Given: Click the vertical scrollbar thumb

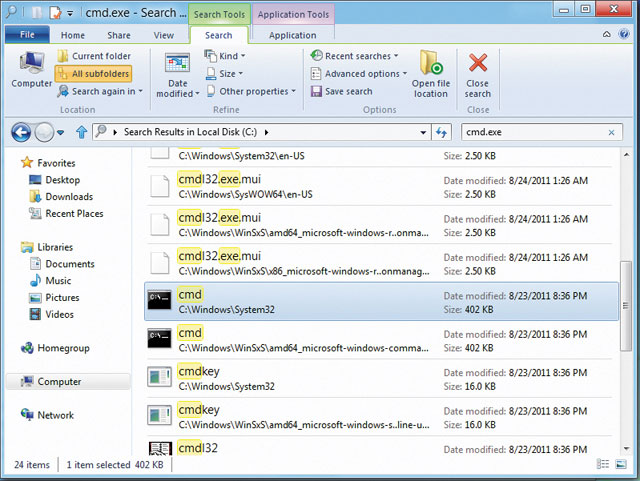Looking at the screenshot, I should click(x=625, y=305).
